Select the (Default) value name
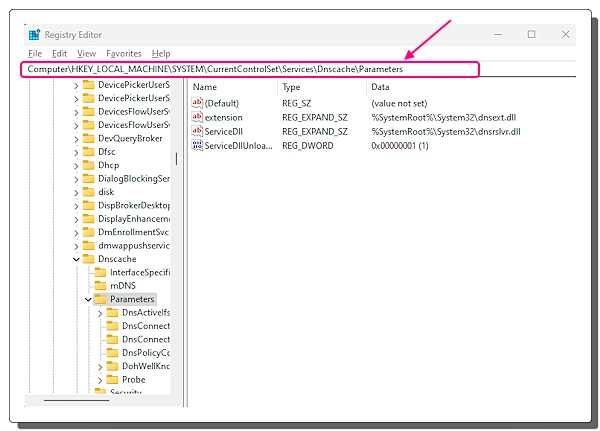Screen dimensions: 600x431 (222, 103)
